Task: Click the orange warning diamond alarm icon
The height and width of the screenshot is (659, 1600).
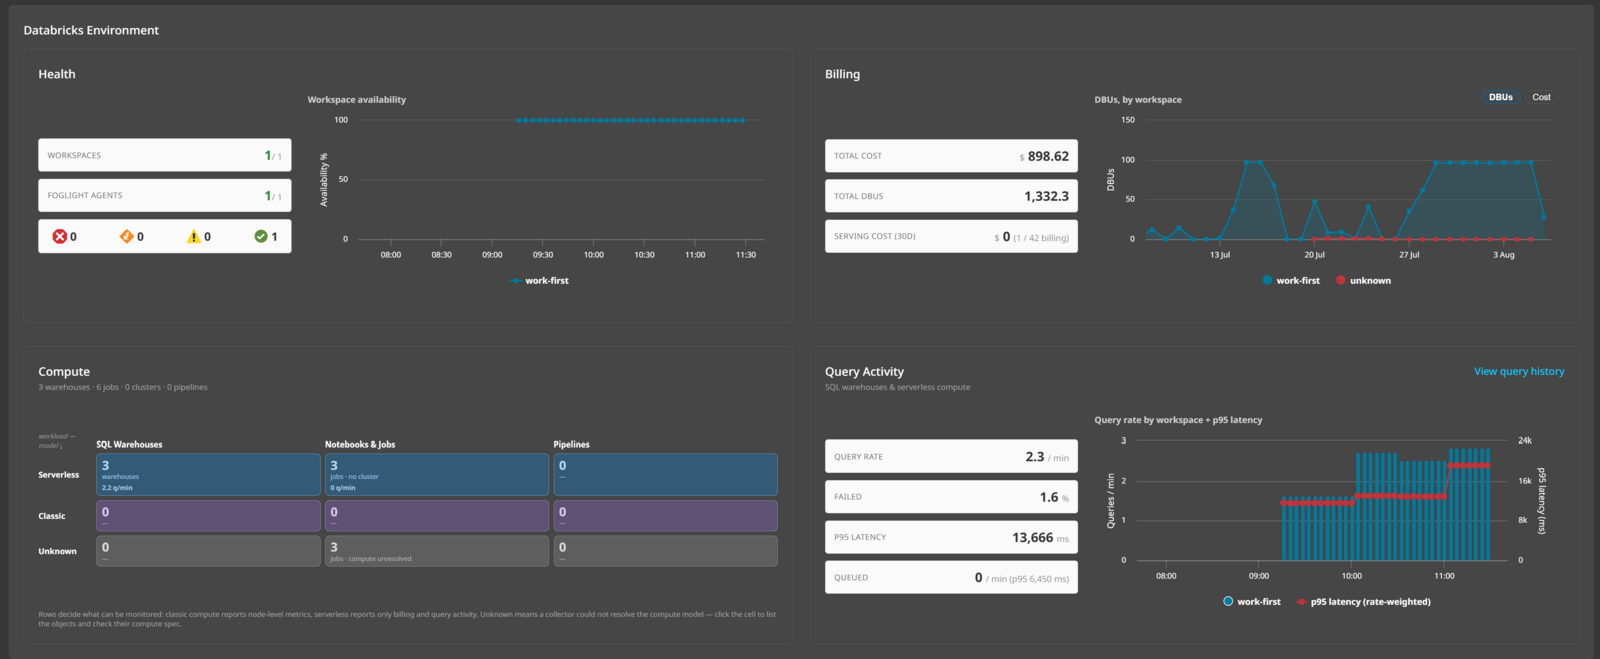Action: coord(126,236)
